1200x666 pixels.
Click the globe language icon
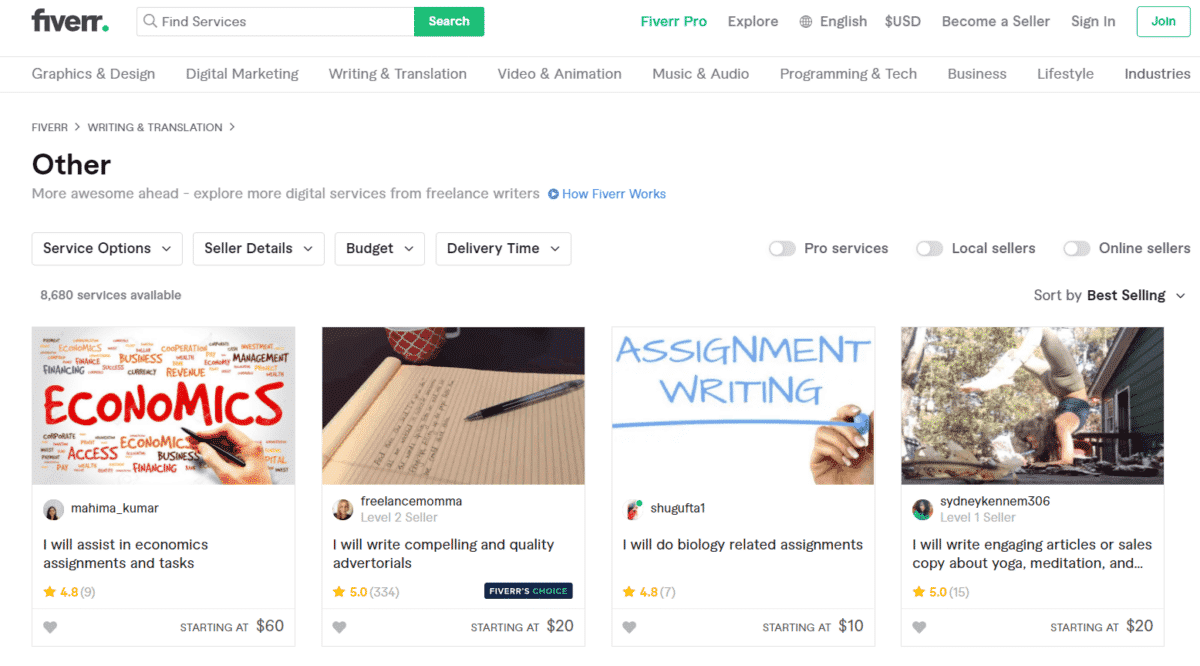(806, 22)
